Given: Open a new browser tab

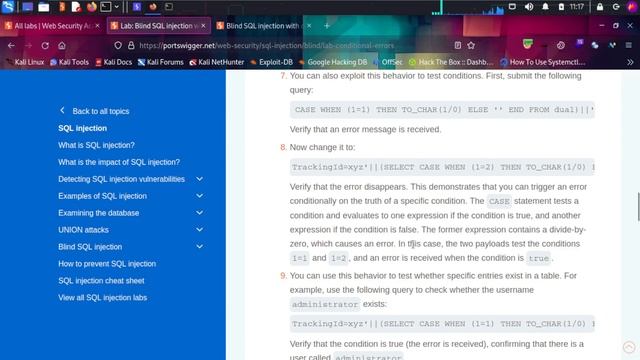Looking at the screenshot, I should point(327,26).
